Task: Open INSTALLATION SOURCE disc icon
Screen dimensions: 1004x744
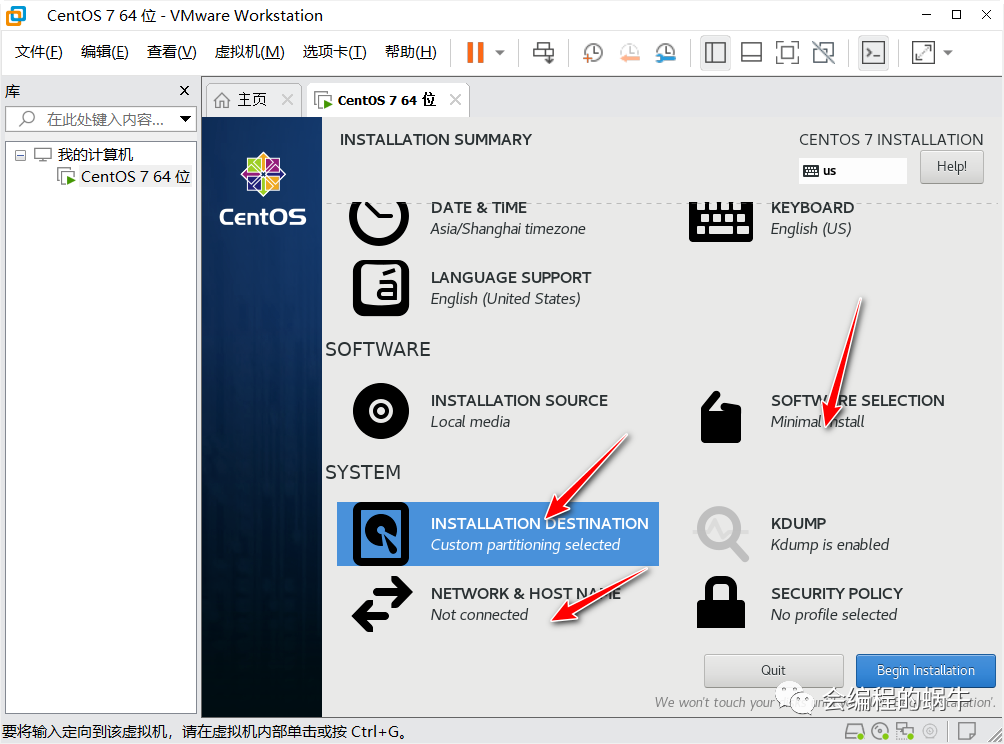Action: [x=381, y=411]
